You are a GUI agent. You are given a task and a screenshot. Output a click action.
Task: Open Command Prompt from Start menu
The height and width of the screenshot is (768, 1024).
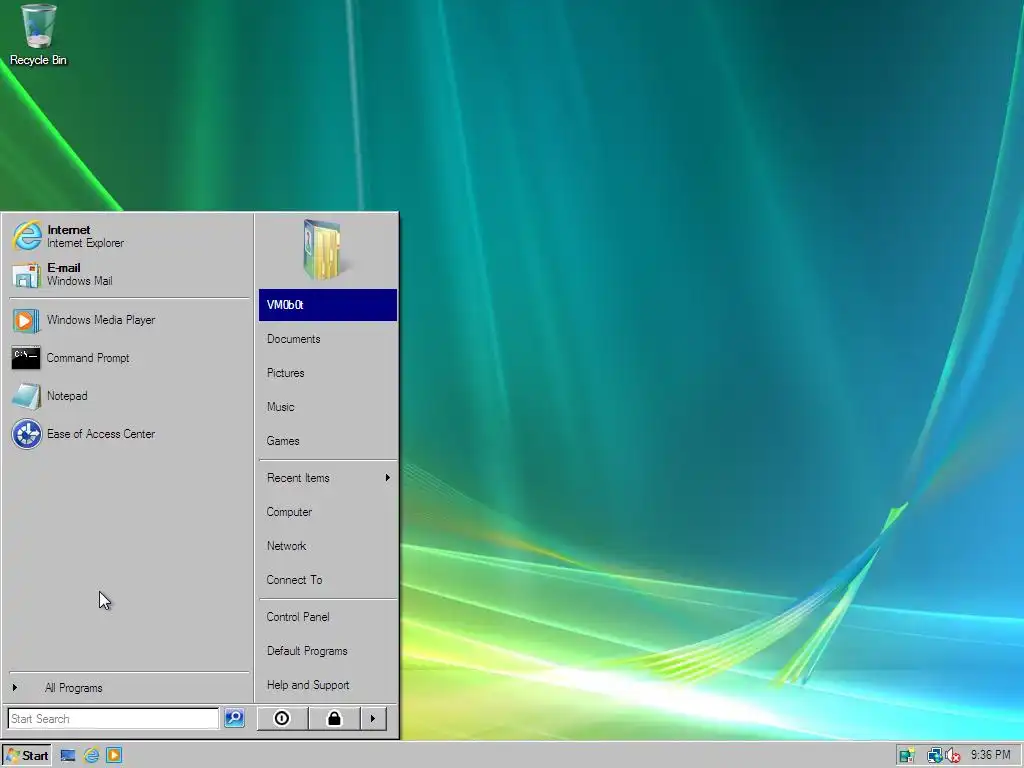[129, 358]
